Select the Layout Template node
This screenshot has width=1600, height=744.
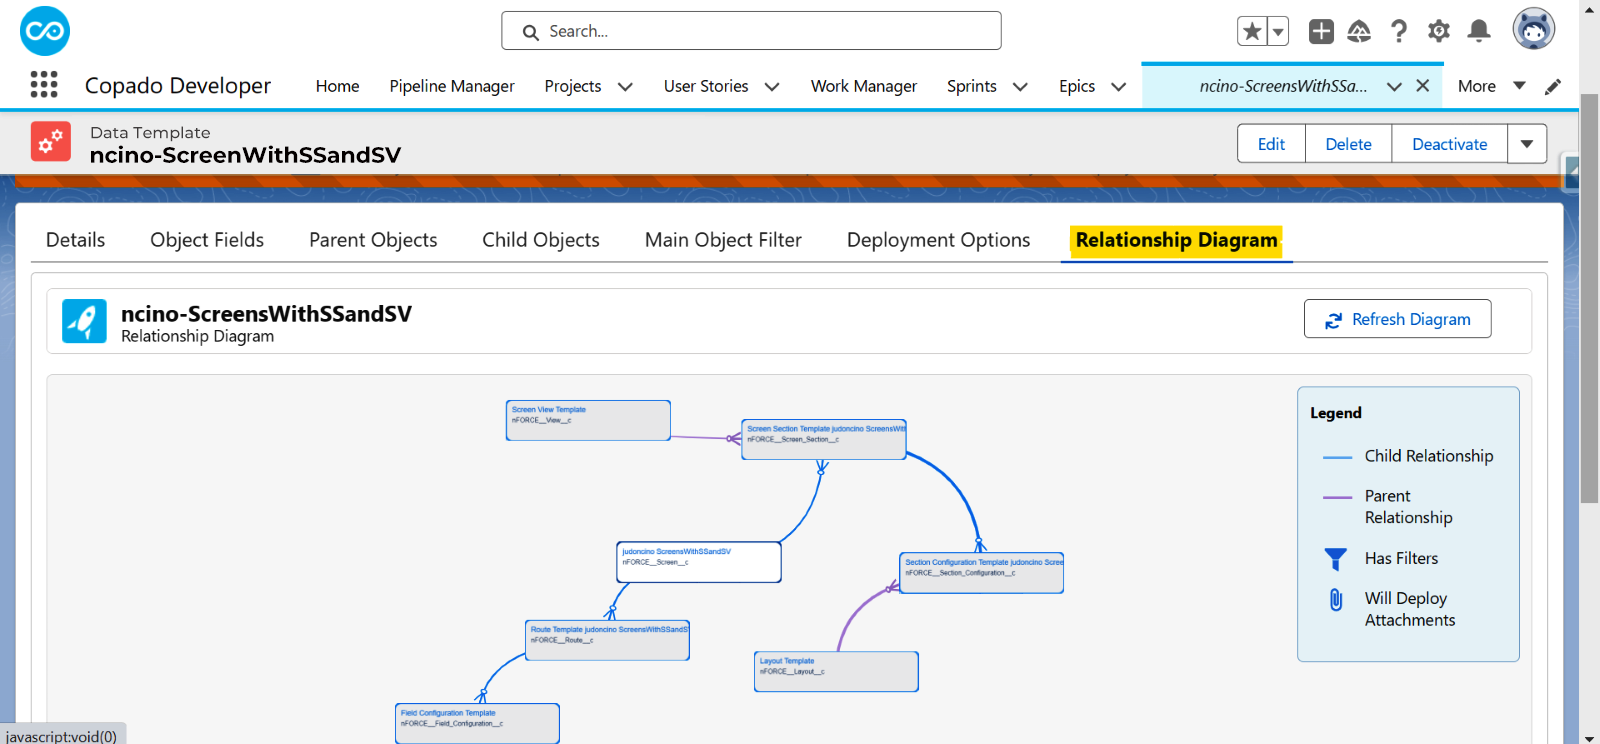click(836, 671)
